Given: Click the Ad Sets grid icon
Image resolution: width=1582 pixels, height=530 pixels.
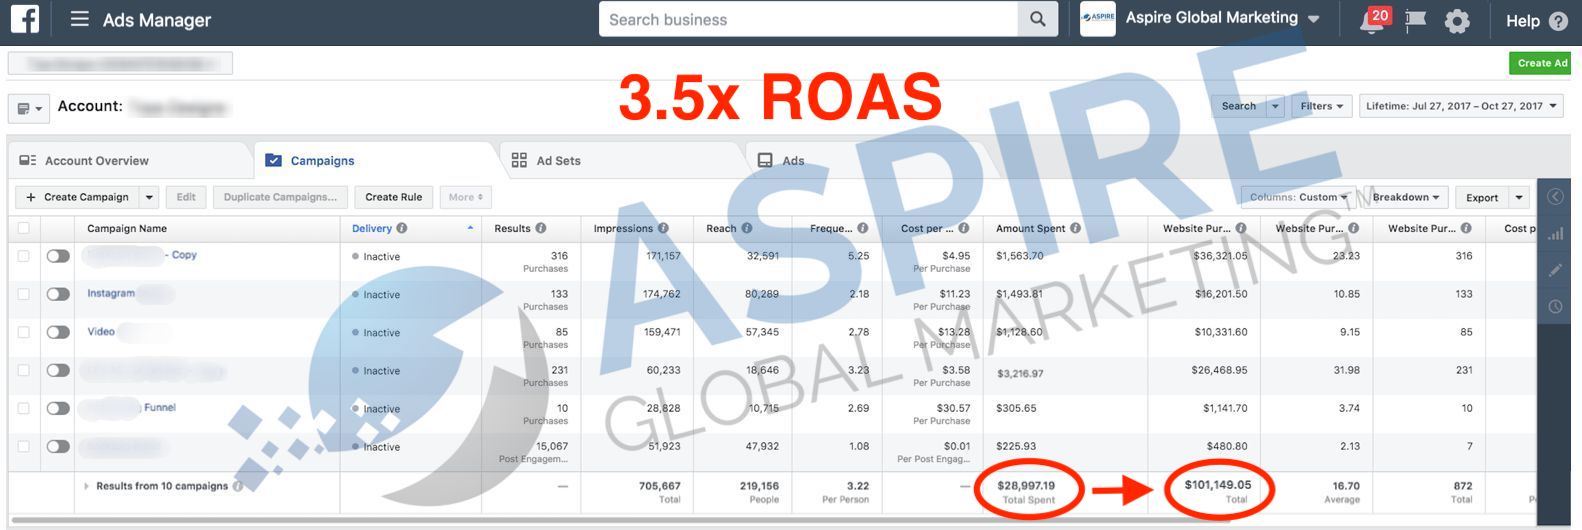Looking at the screenshot, I should tap(519, 160).
